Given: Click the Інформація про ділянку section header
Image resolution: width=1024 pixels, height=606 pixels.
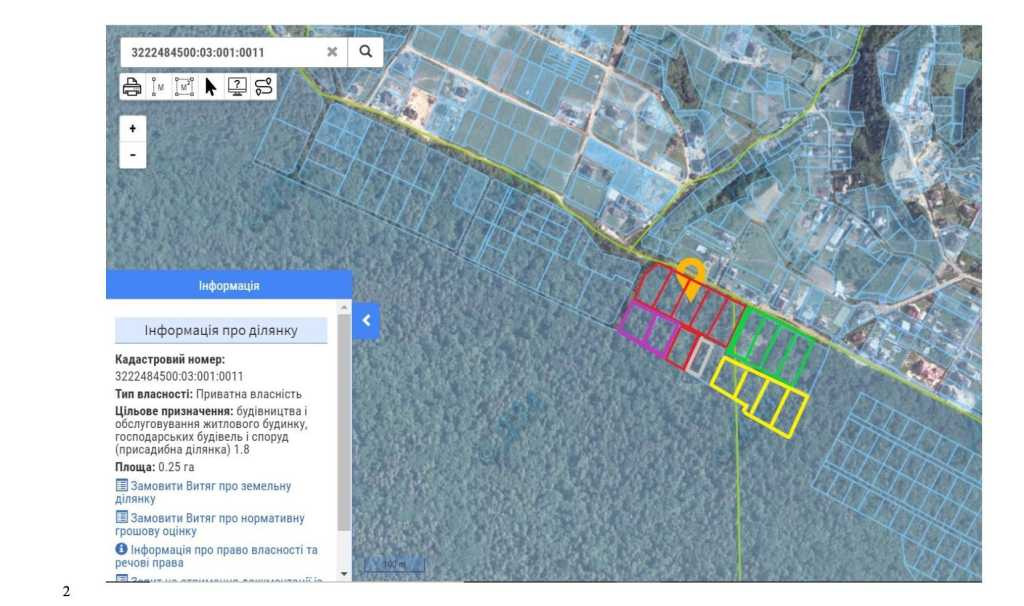Looking at the screenshot, I should click(221, 331).
